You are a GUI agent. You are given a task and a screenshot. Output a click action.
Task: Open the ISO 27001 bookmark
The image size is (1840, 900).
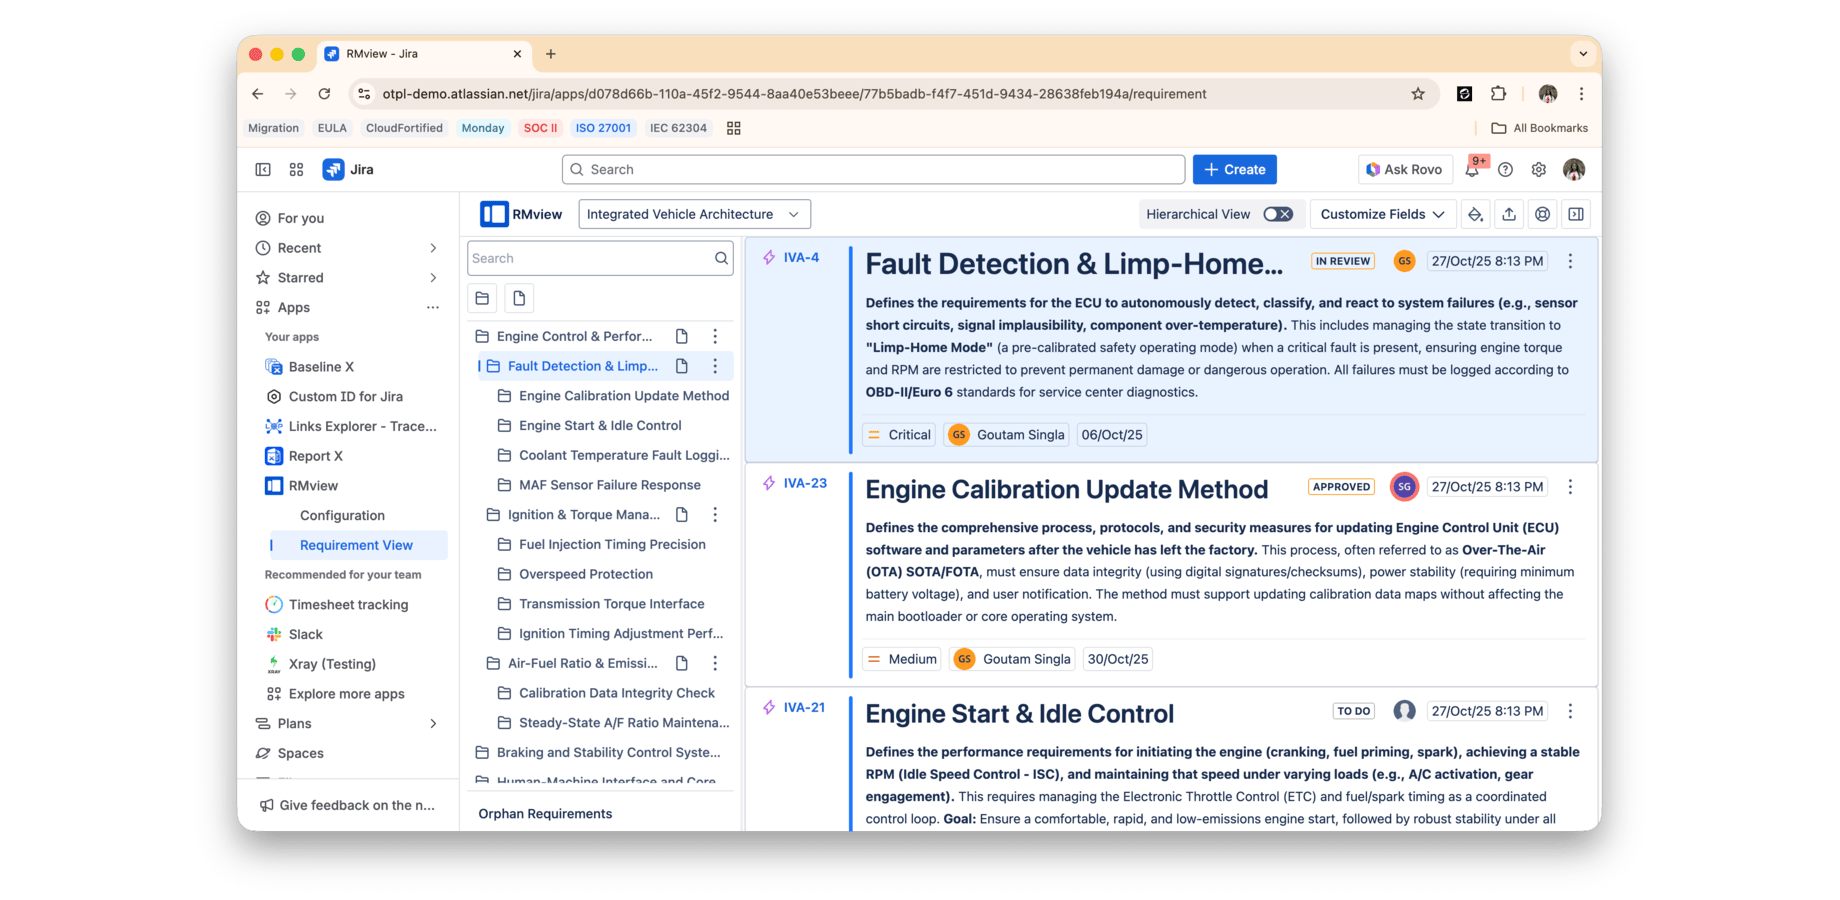click(603, 128)
